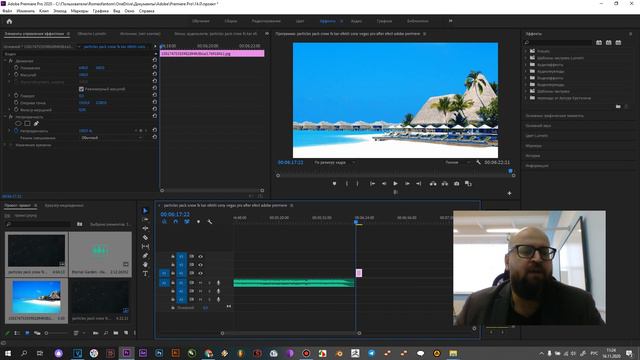The width and height of the screenshot is (640, 360).
Task: Open the Файл menu
Action: 7,11
